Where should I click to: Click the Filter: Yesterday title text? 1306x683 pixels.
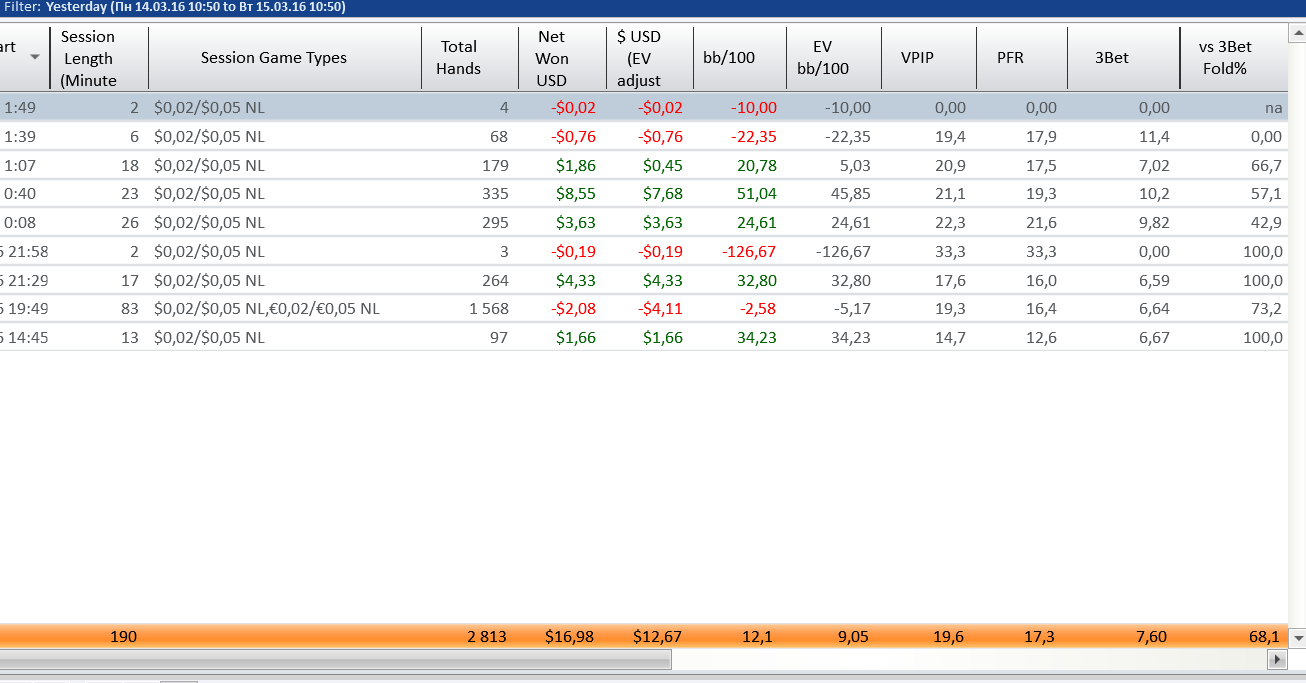(175, 7)
